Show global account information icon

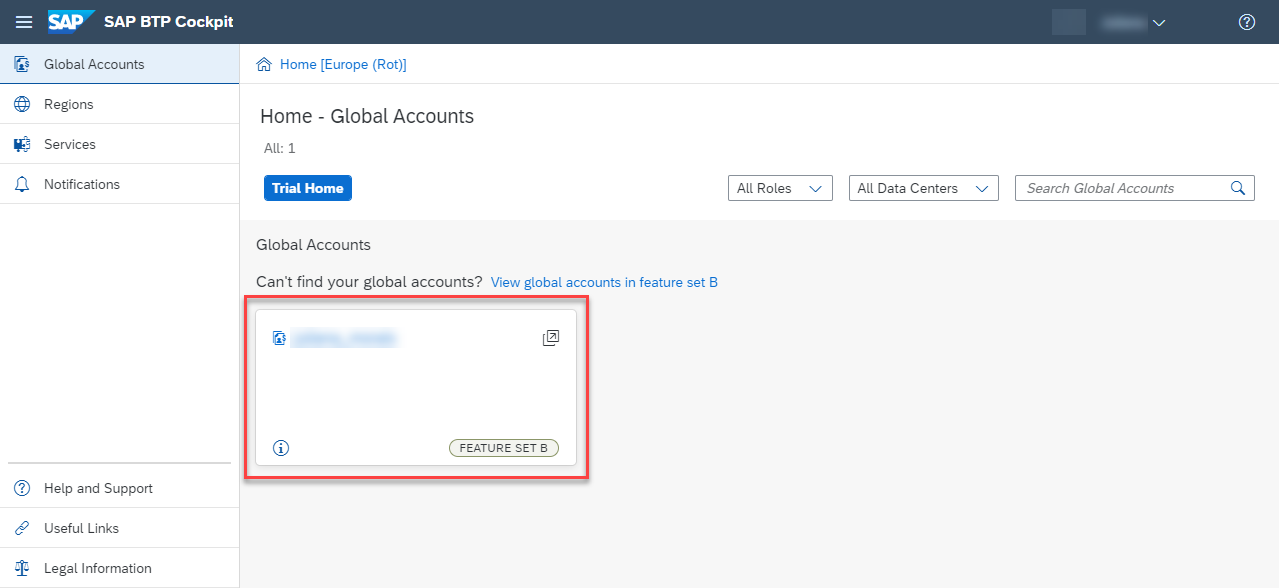click(281, 448)
